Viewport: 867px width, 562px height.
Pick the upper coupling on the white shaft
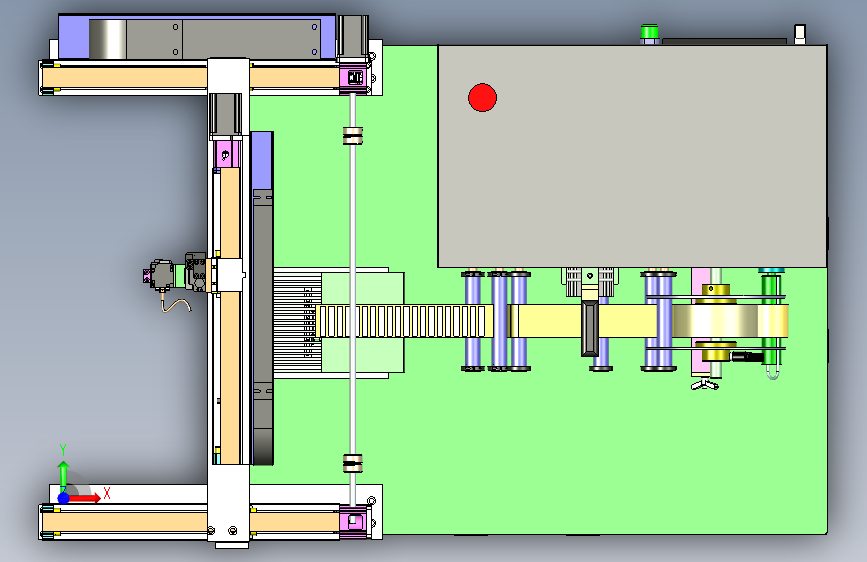tap(352, 136)
